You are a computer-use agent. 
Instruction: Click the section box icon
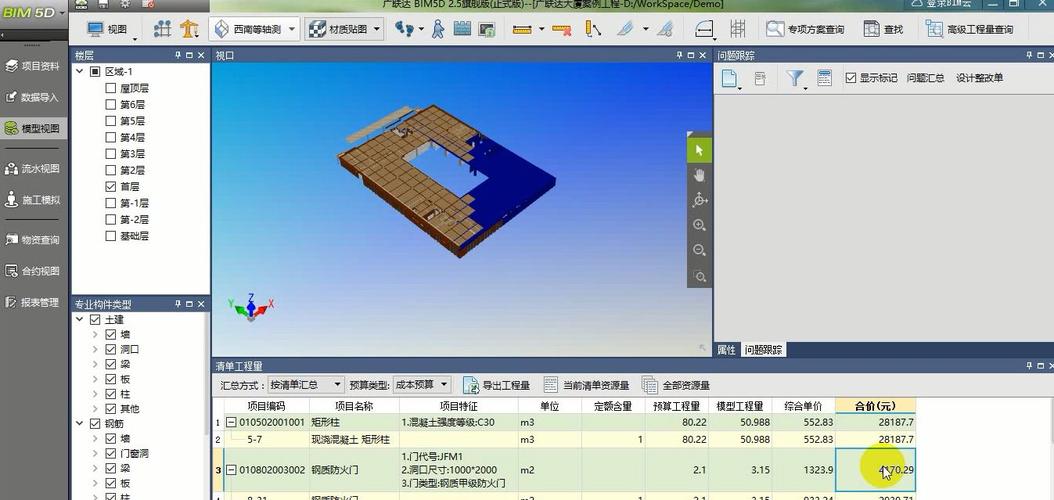[704, 29]
